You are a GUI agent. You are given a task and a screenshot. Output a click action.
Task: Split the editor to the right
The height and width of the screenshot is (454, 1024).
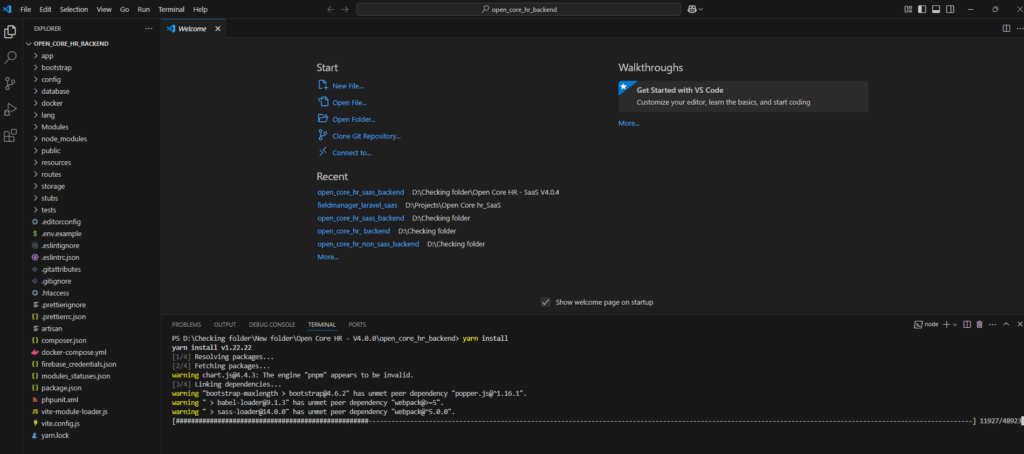tap(1006, 28)
